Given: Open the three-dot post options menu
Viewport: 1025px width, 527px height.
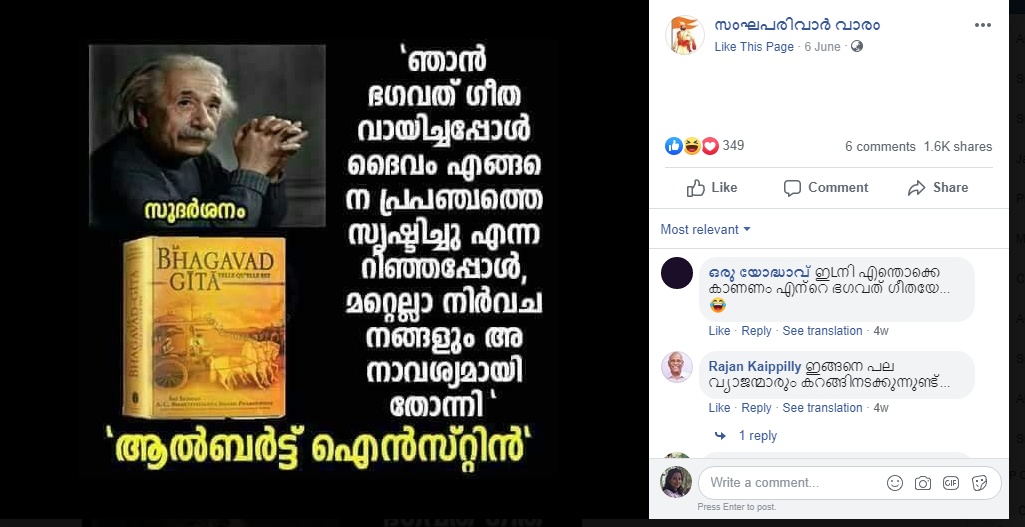Looking at the screenshot, I should click(x=983, y=26).
